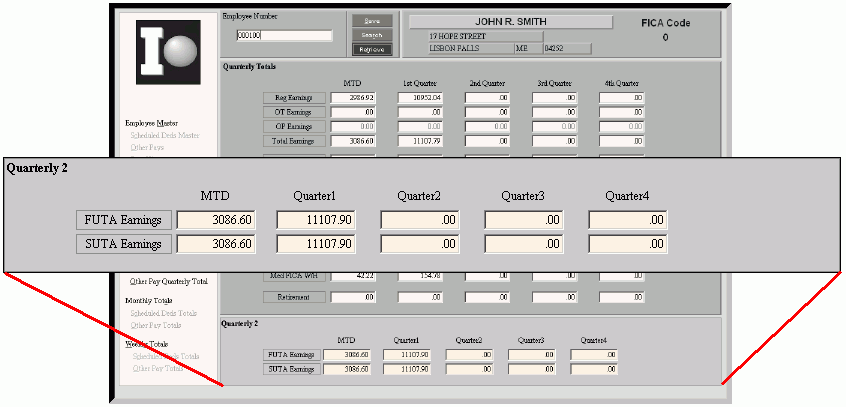Click SUTA Earnings Quarter1 field in zoomed panel

pos(315,244)
